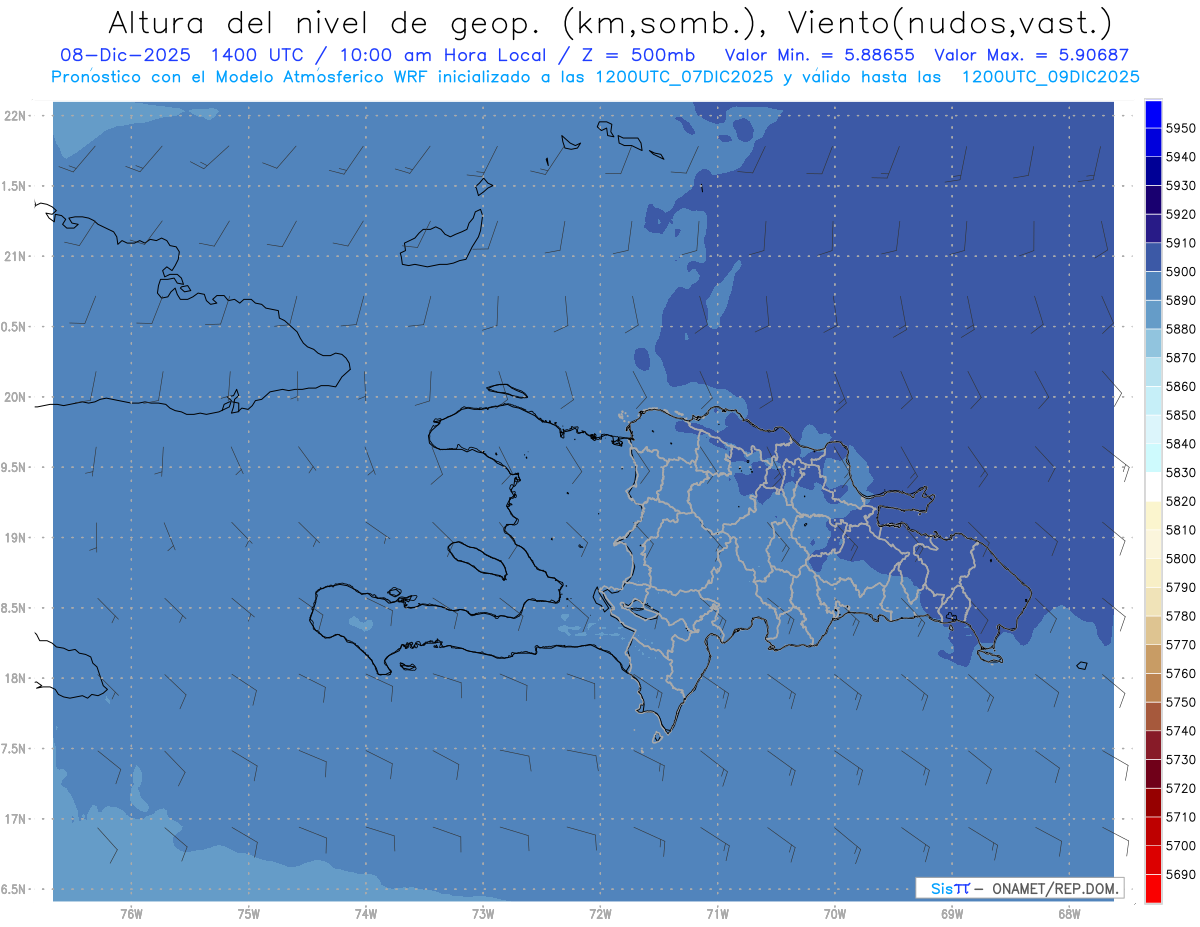This screenshot has width=1200, height=927.
Task: Click the '5750' legend value
Action: coord(1181,702)
